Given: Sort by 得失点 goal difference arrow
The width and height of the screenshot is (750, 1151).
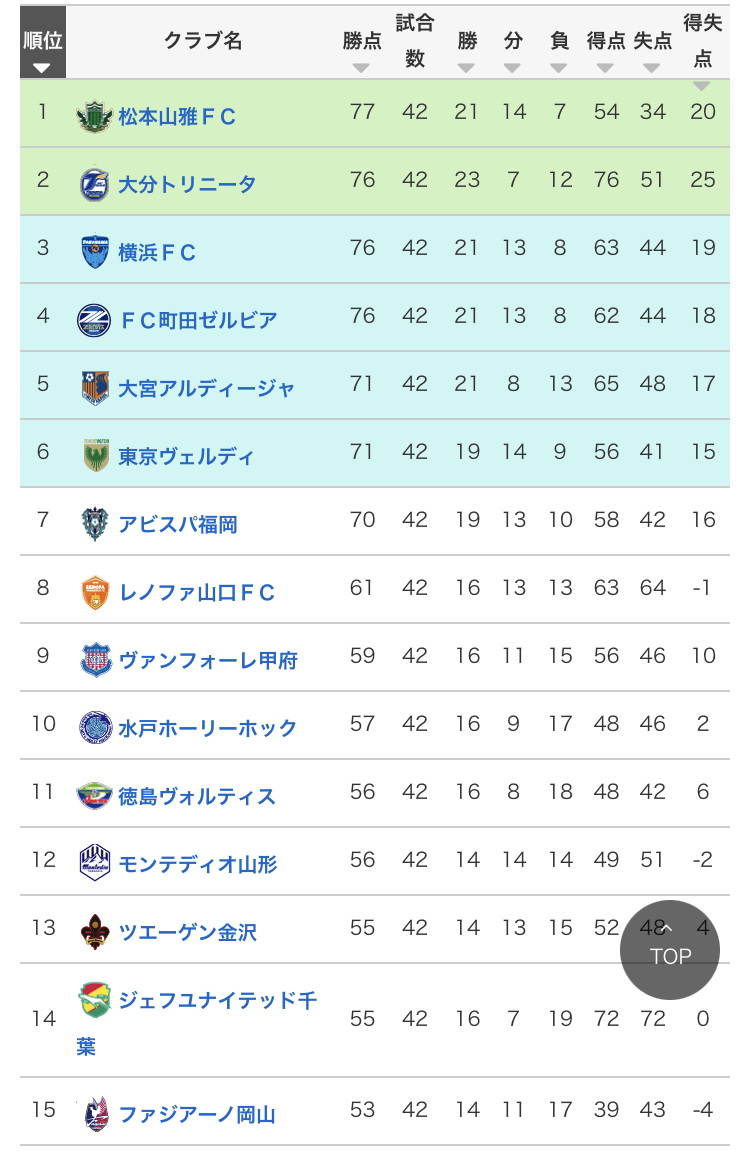Looking at the screenshot, I should point(702,86).
